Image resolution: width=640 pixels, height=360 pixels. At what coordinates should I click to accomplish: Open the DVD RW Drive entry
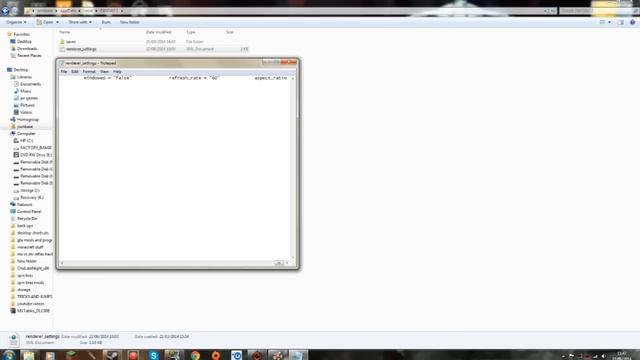click(x=36, y=155)
